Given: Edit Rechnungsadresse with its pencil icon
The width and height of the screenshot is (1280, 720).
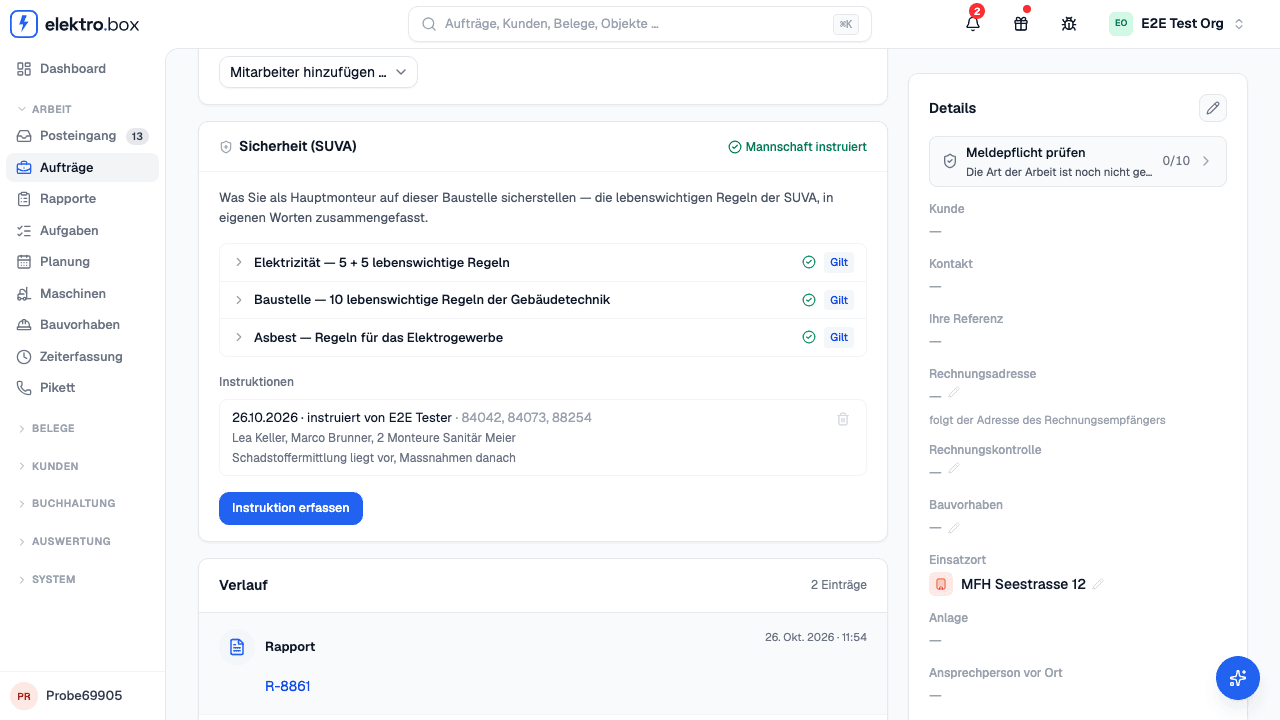Looking at the screenshot, I should coord(954,393).
